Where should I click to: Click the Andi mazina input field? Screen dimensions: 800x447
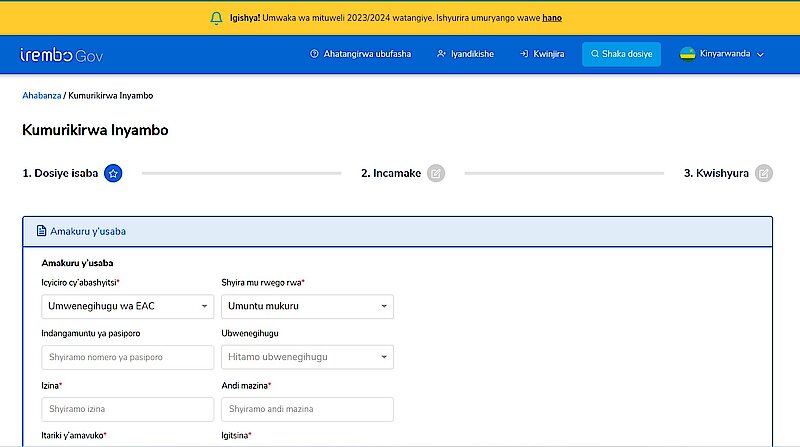(x=306, y=409)
